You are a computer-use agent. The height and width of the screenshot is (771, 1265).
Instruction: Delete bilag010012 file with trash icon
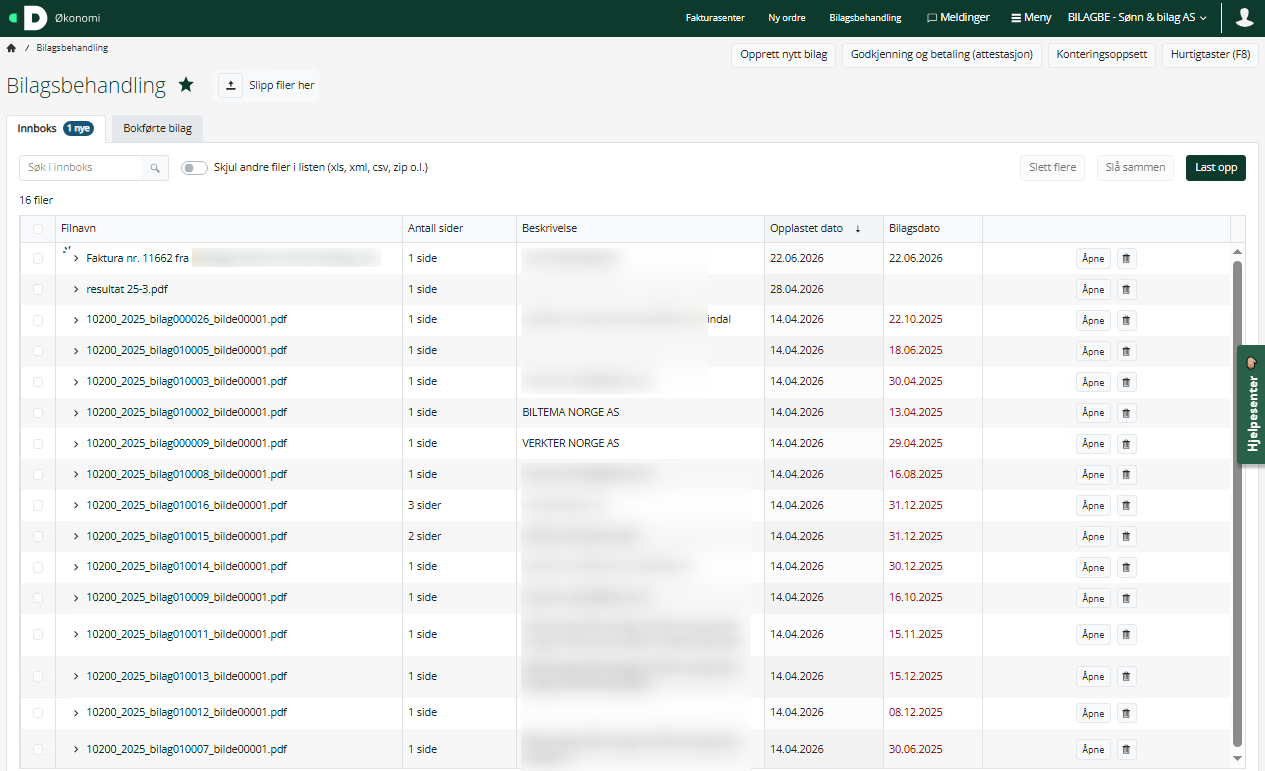point(1126,713)
